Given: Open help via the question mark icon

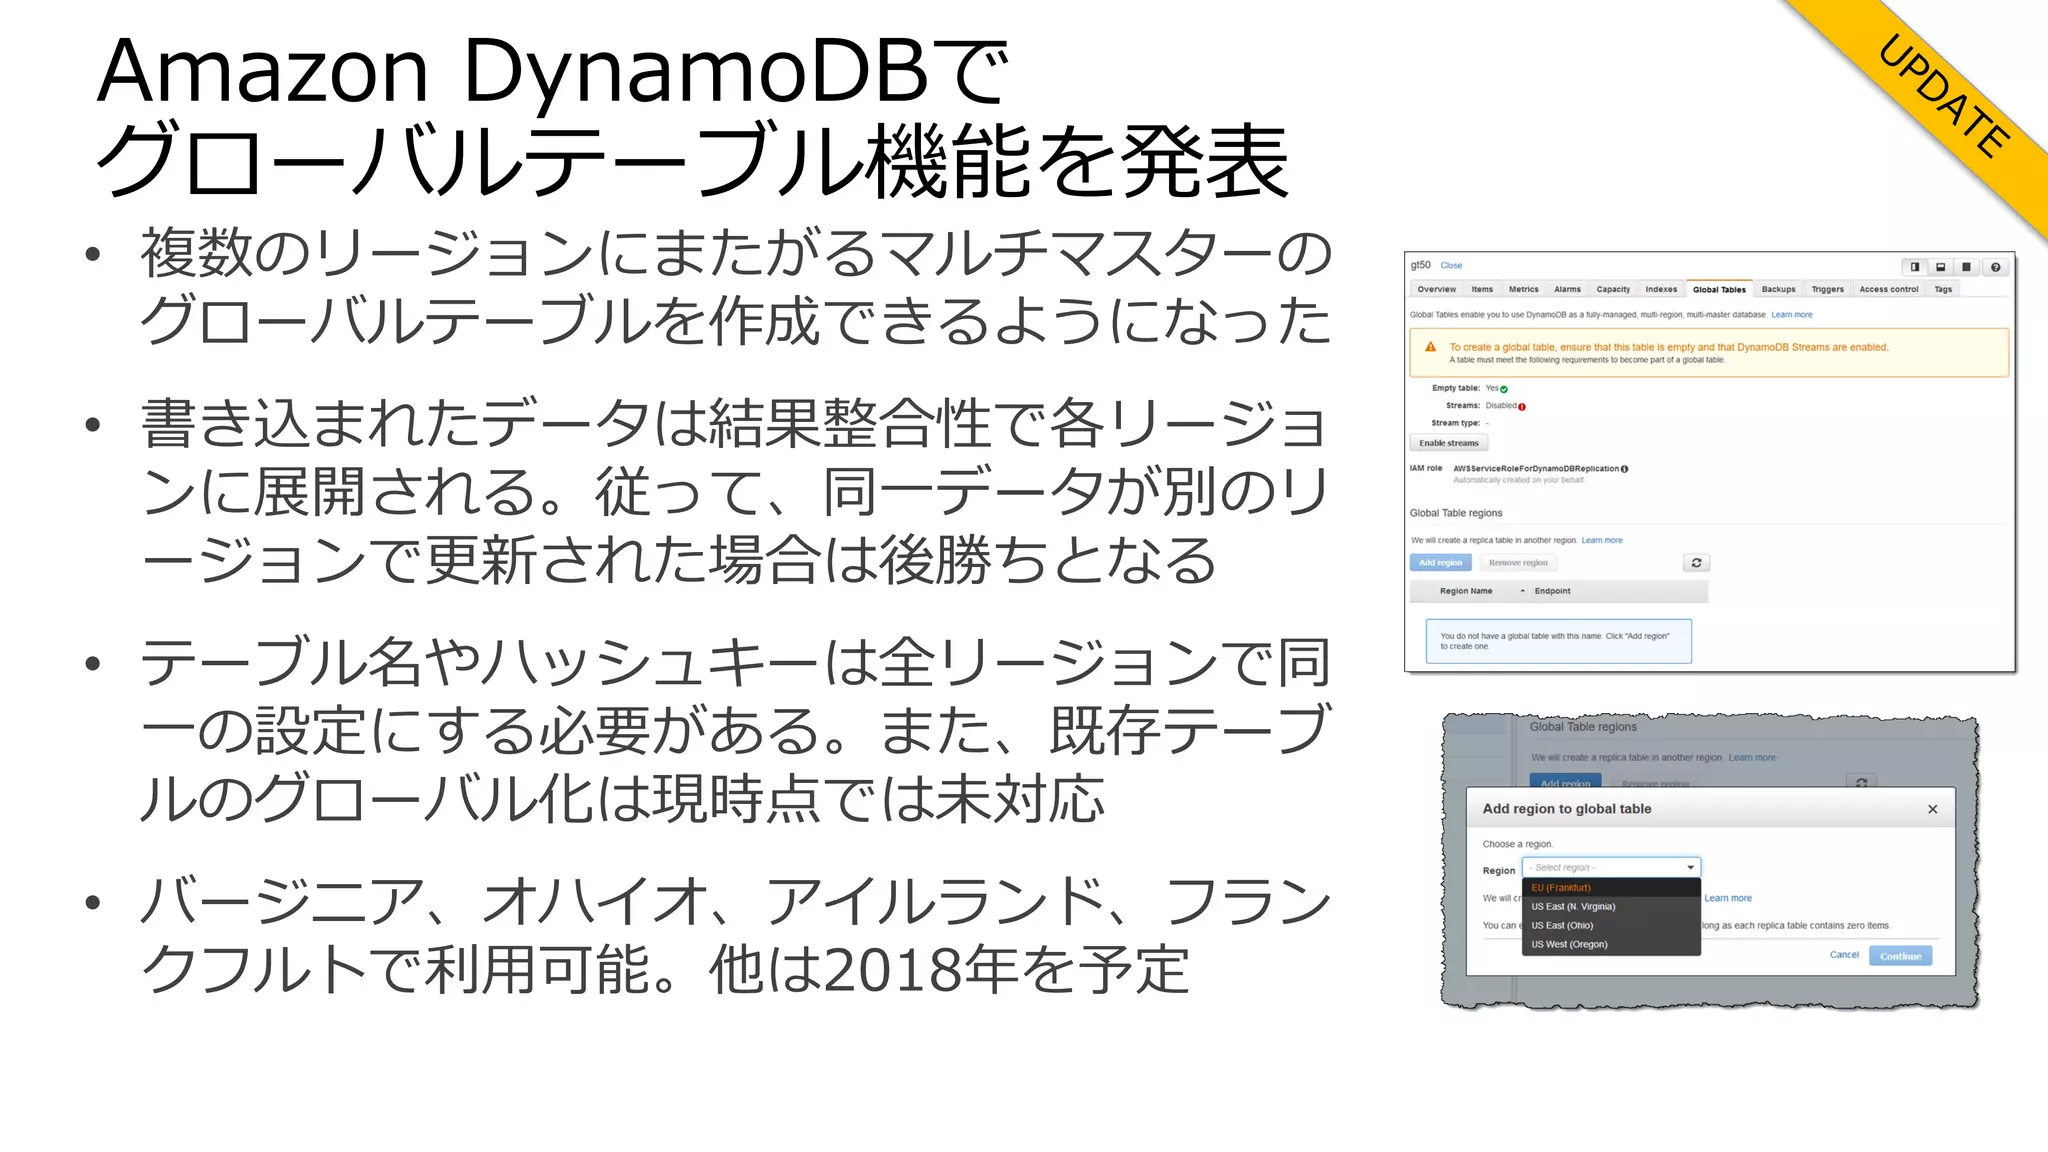Looking at the screenshot, I should (1995, 267).
